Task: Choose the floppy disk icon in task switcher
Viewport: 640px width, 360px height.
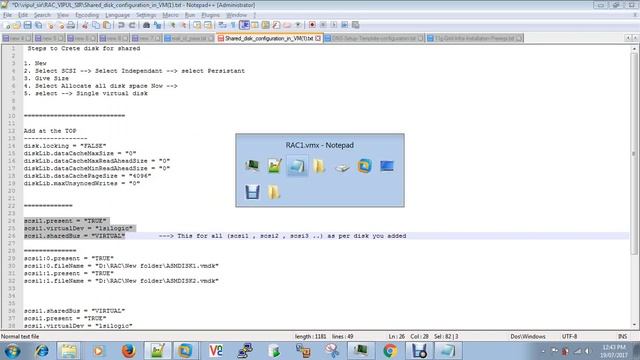Action: coord(252,192)
